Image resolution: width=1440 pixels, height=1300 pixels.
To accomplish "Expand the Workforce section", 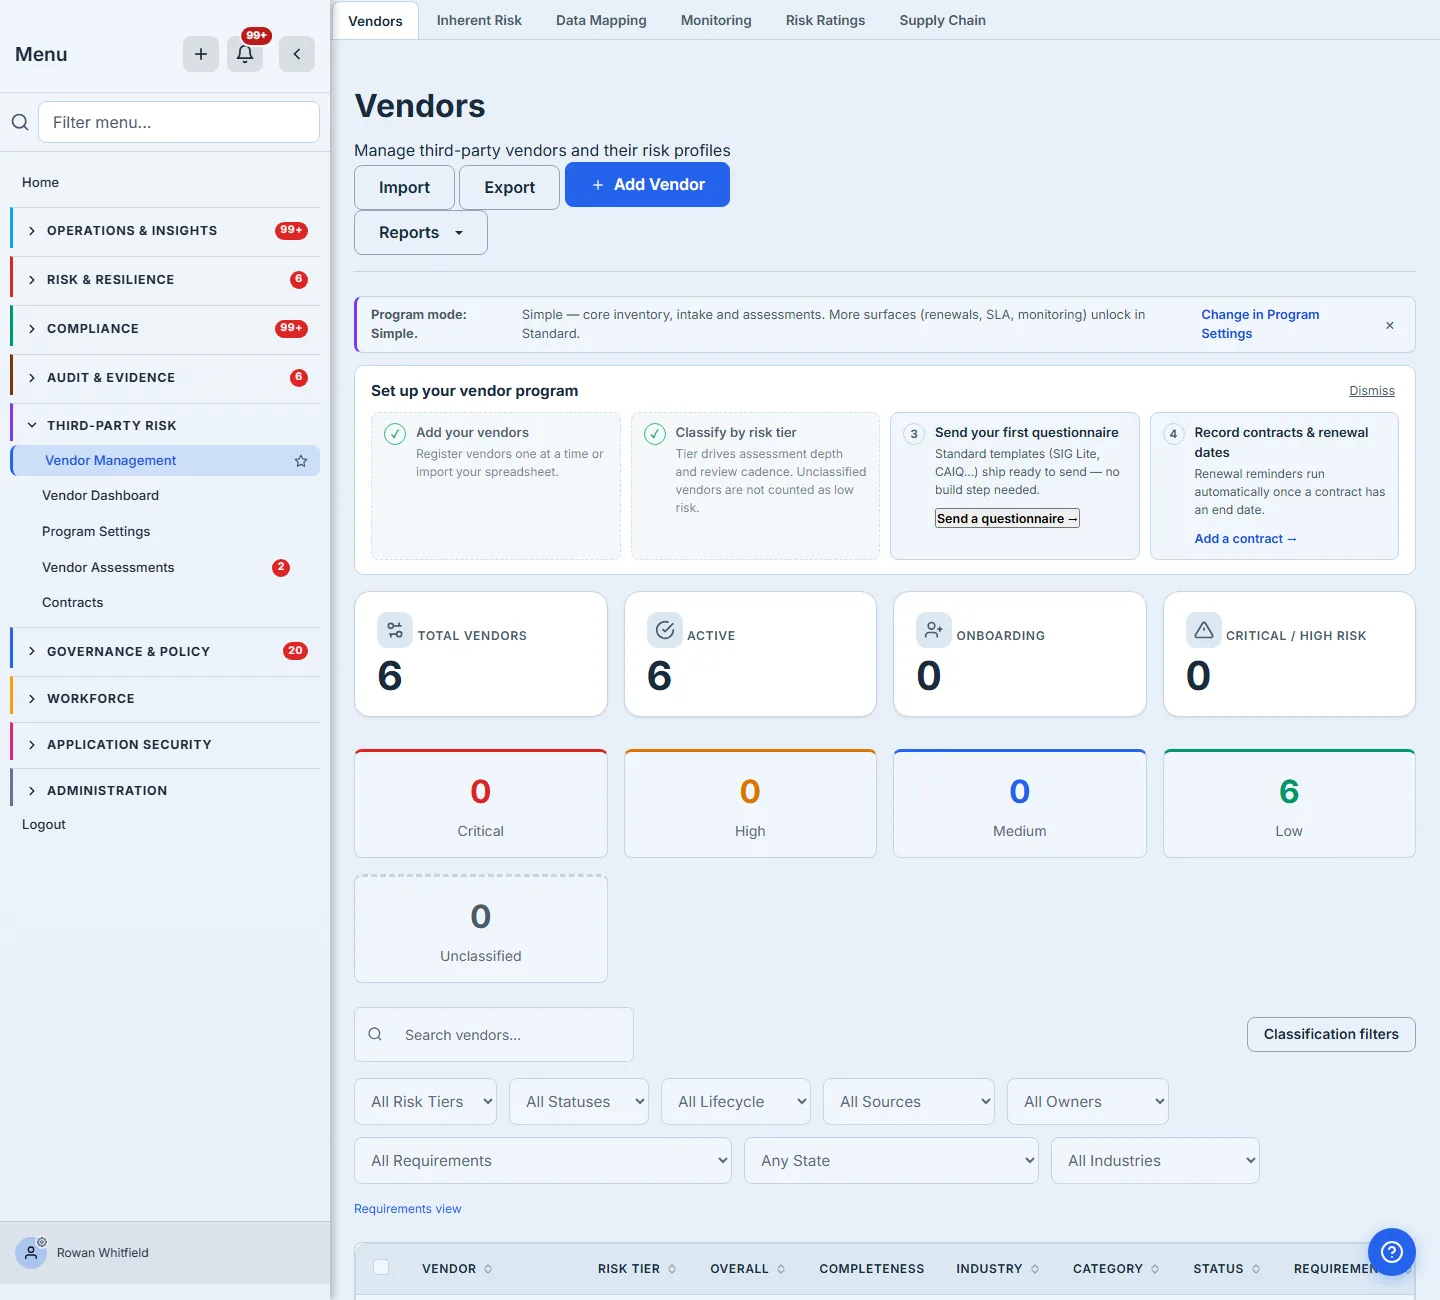I will (165, 699).
